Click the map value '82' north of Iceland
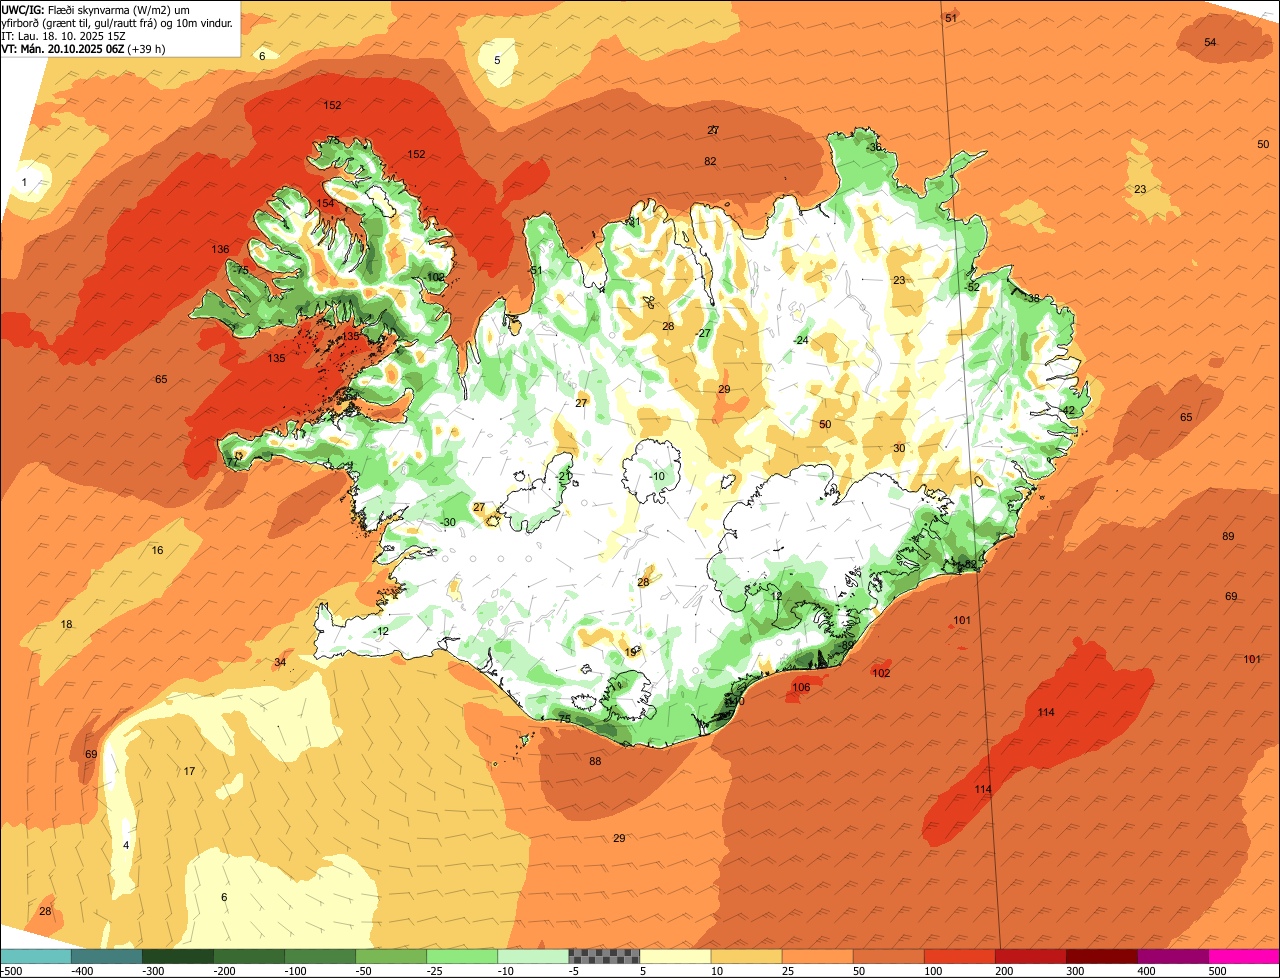This screenshot has width=1280, height=978. [710, 161]
